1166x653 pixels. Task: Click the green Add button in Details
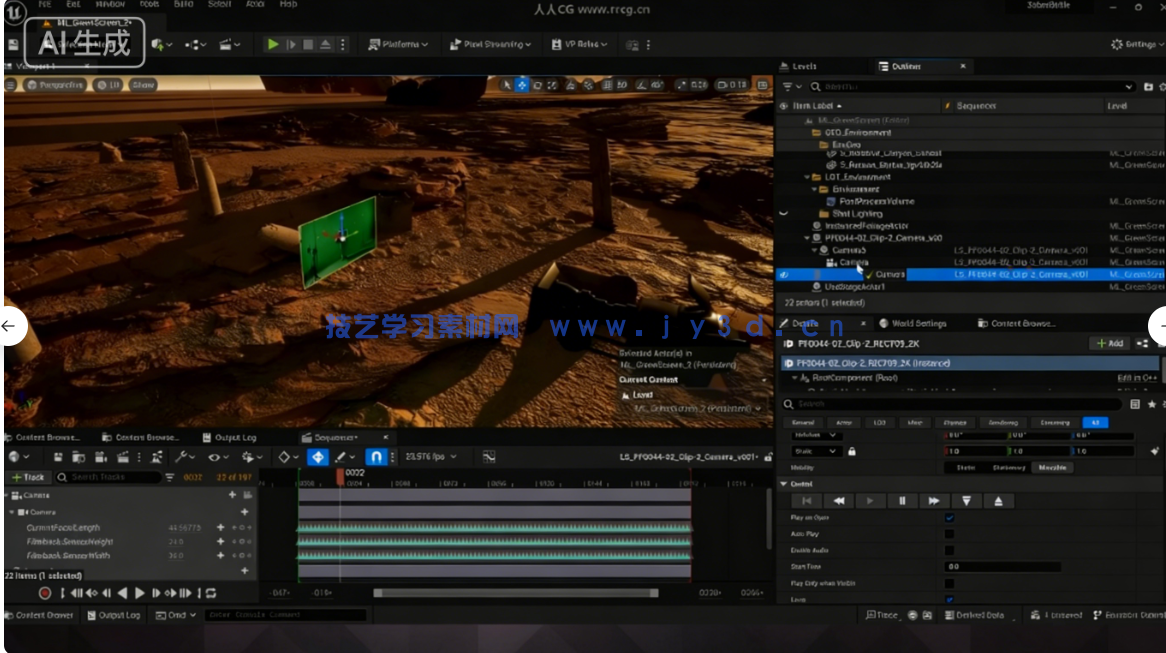1109,343
